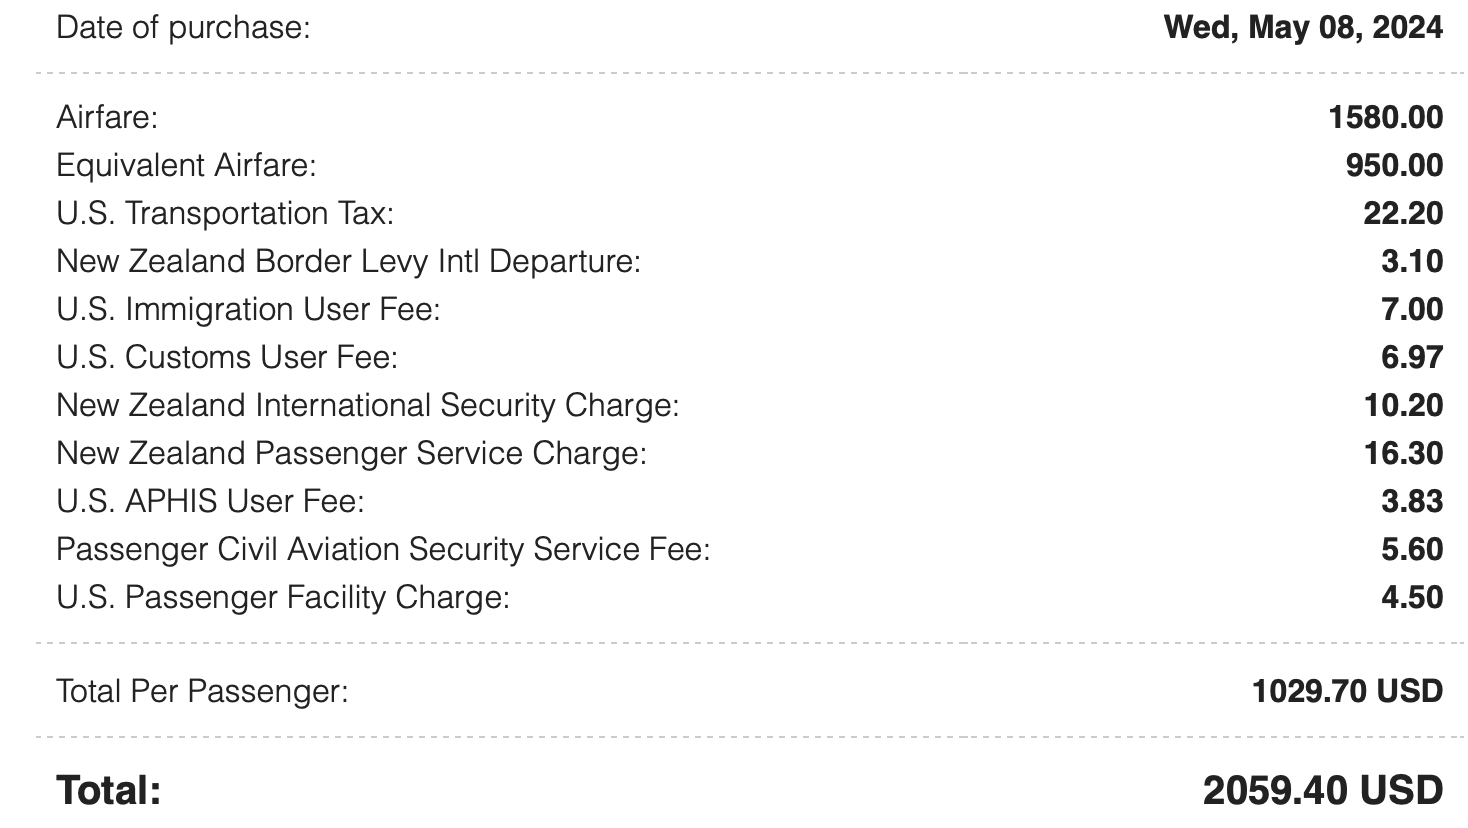The image size is (1468, 828).
Task: Select the 22.20 tax amount
Action: 1403,213
